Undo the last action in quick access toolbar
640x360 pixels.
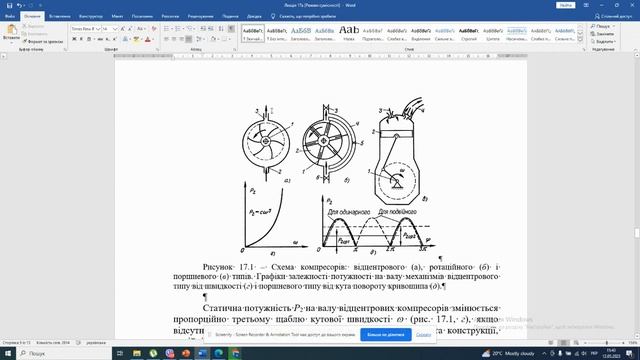click(19, 5)
